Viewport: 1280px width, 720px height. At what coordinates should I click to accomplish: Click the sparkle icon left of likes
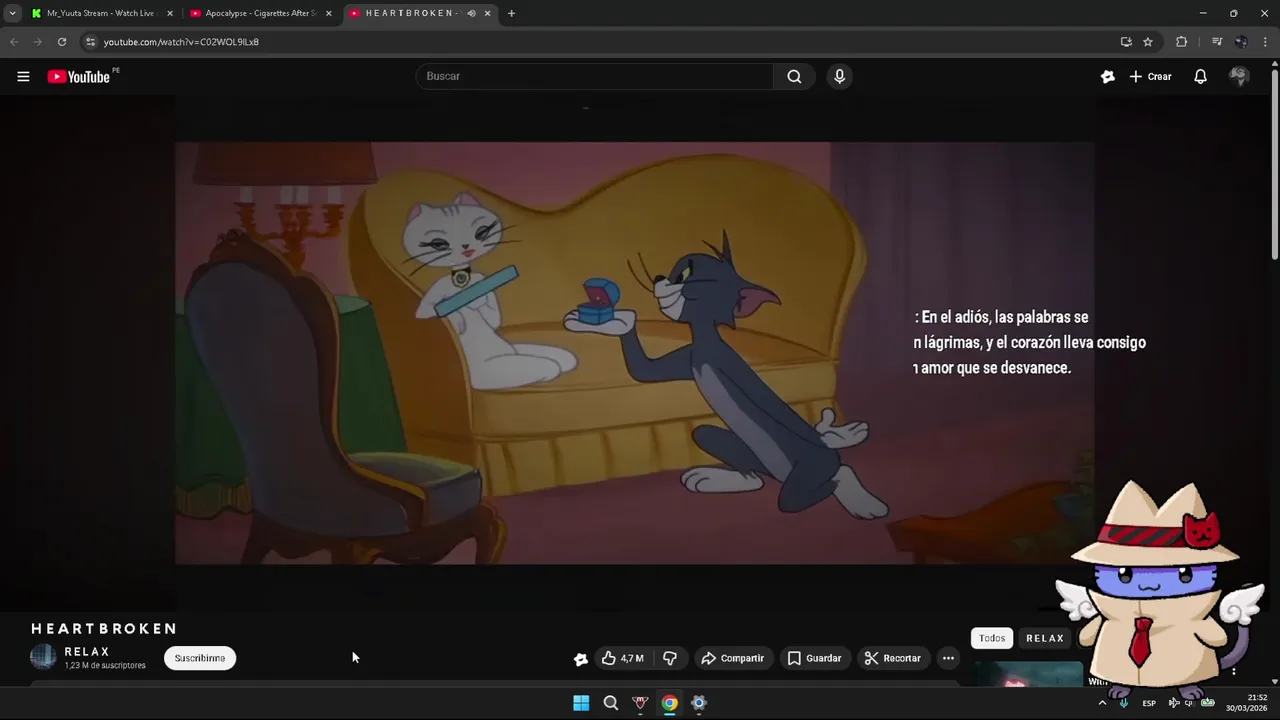(580, 658)
